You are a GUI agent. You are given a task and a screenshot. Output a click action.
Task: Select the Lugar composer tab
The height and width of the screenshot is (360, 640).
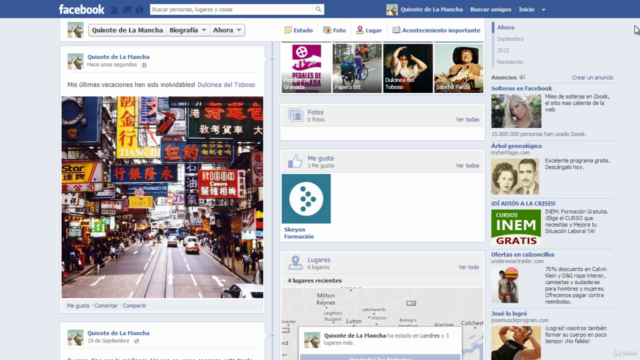(369, 30)
